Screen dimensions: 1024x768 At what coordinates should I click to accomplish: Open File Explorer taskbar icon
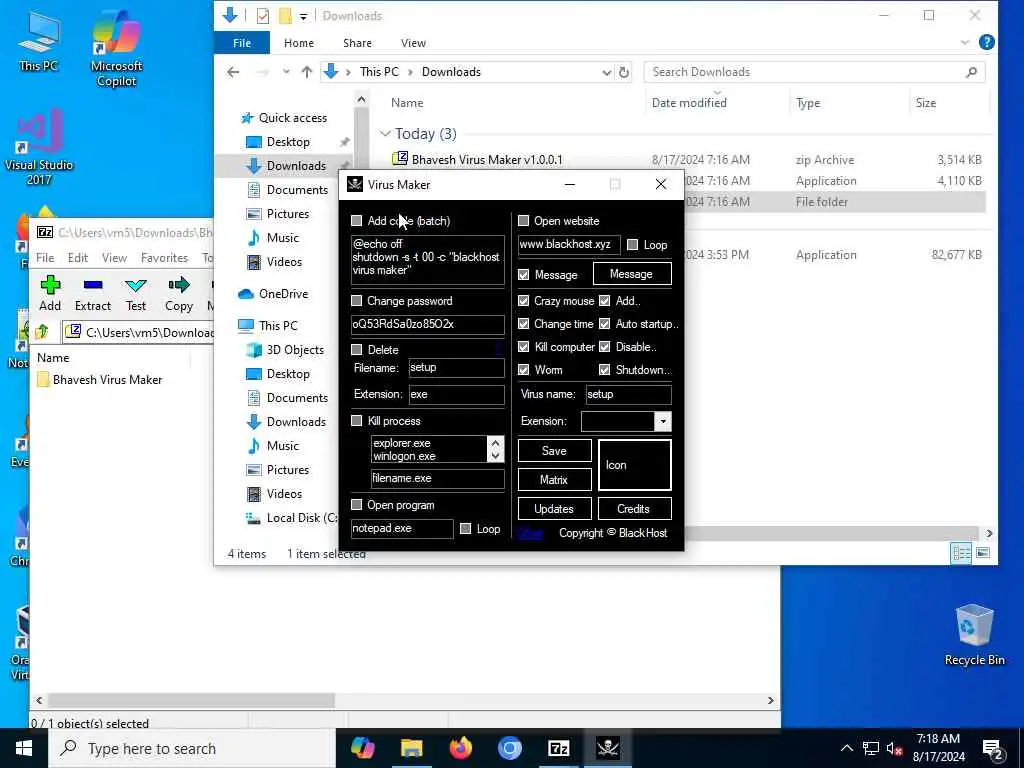click(411, 748)
